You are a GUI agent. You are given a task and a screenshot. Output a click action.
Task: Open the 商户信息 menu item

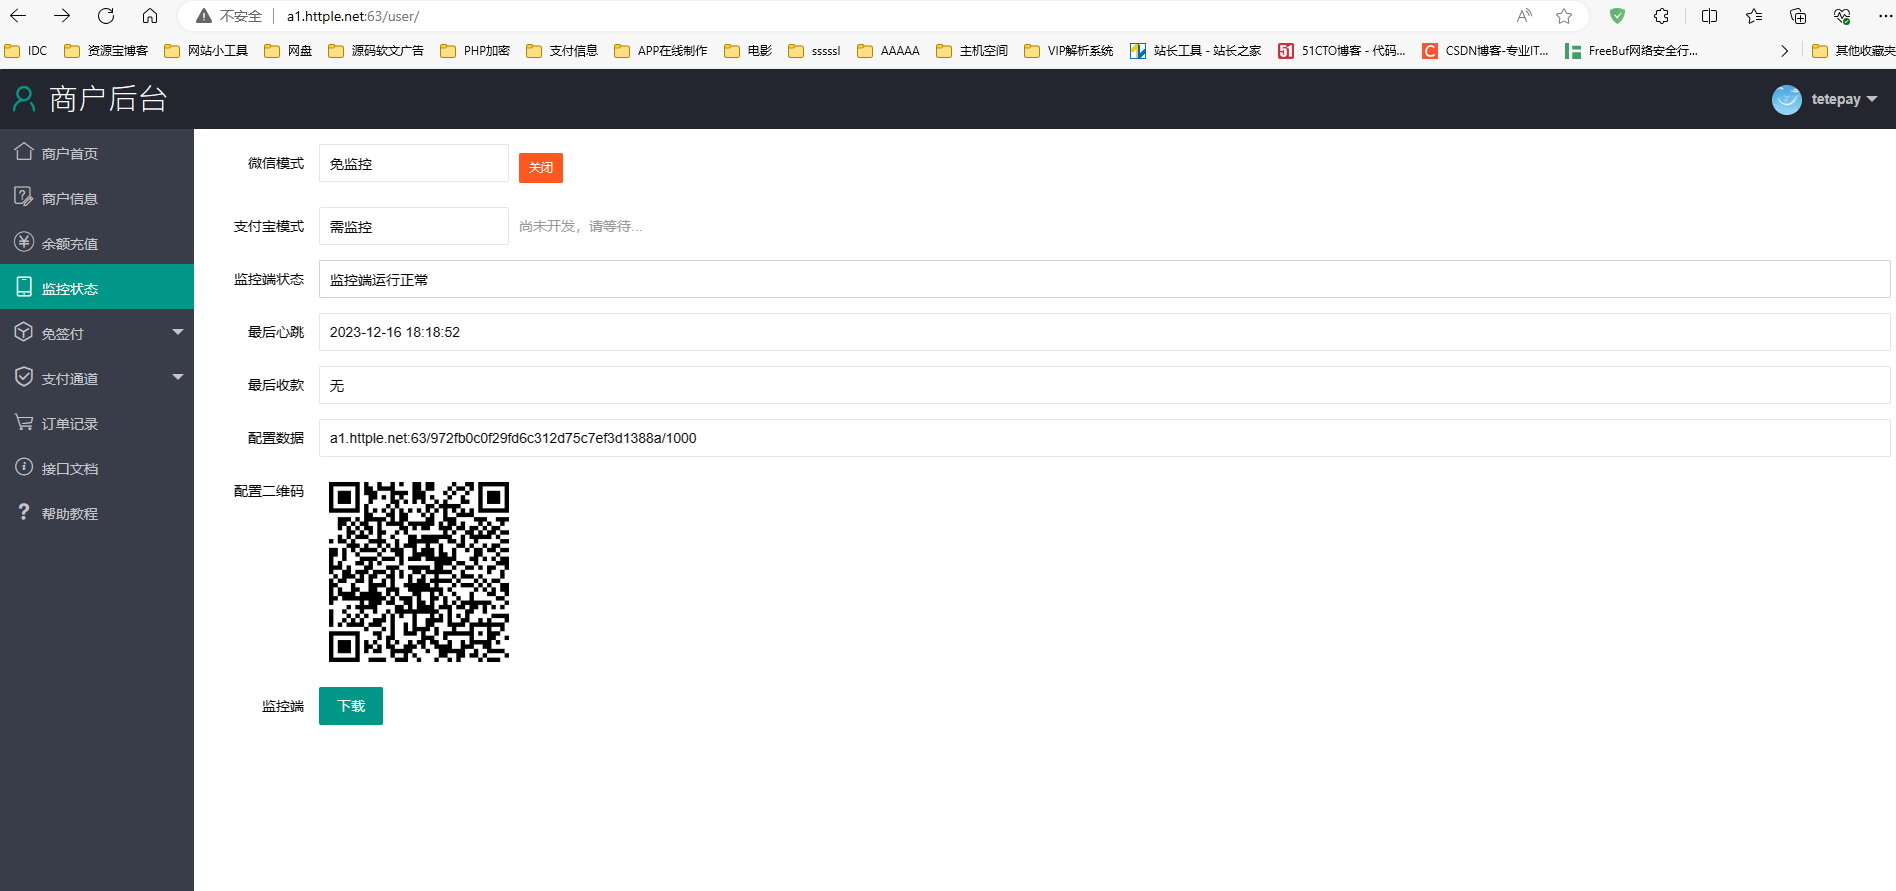tap(97, 198)
